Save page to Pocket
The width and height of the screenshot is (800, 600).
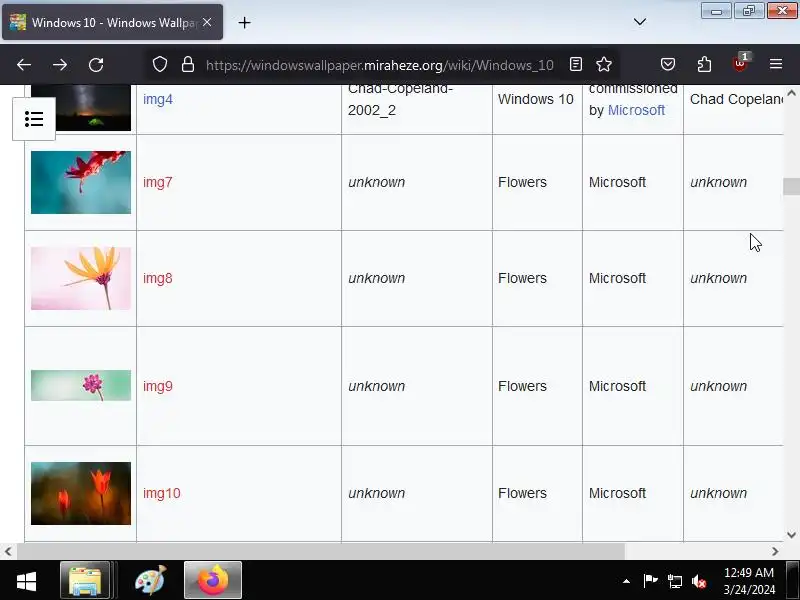tap(668, 64)
